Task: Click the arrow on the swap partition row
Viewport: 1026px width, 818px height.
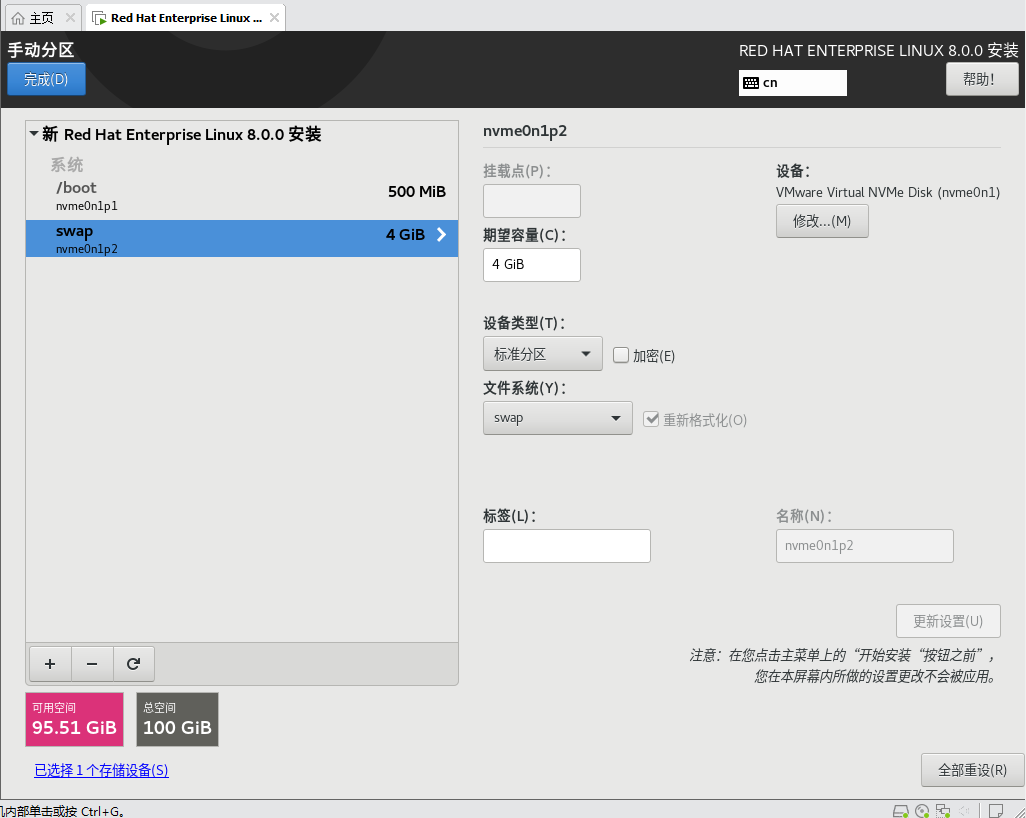Action: coord(442,234)
